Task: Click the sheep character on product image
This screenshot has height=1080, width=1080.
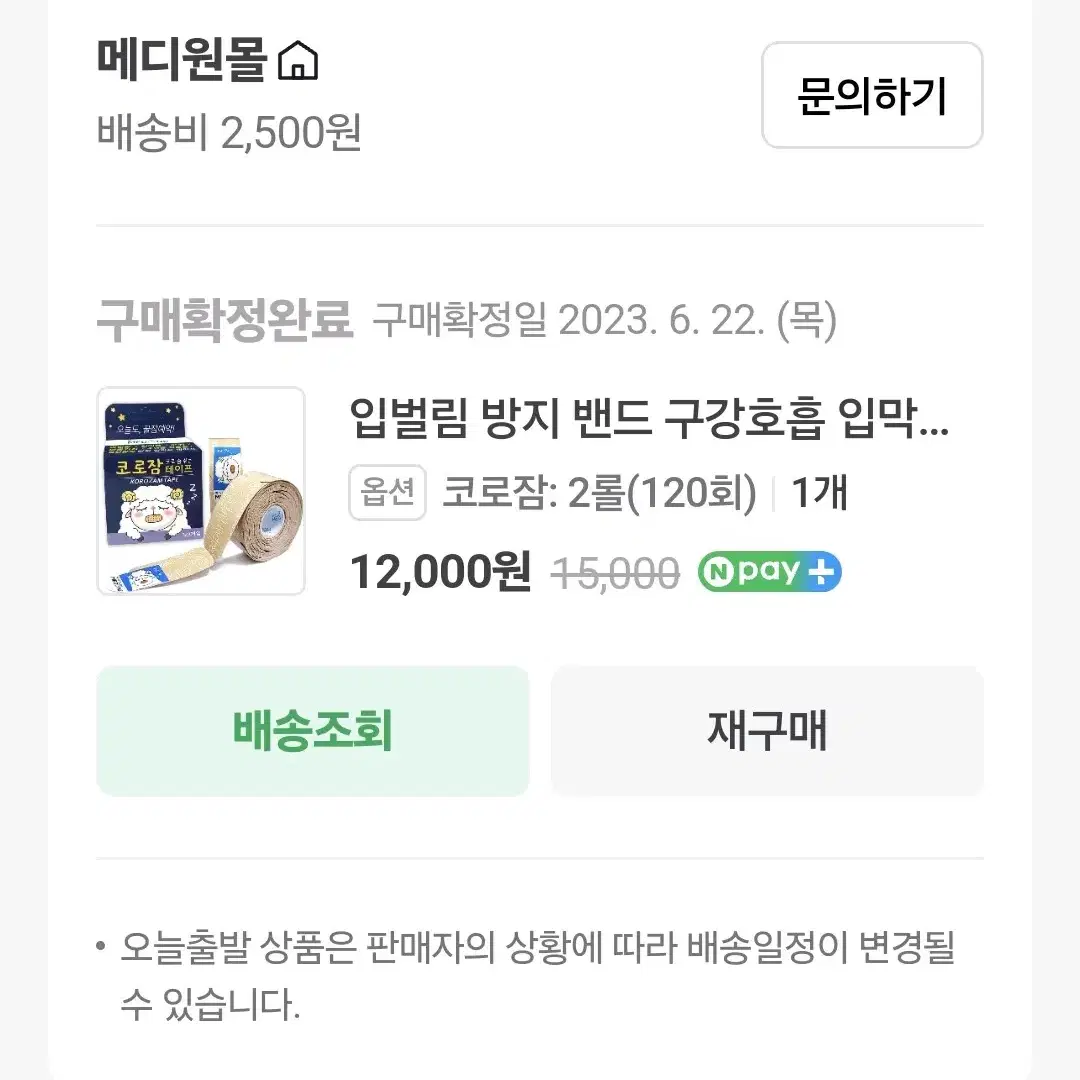Action: [158, 514]
